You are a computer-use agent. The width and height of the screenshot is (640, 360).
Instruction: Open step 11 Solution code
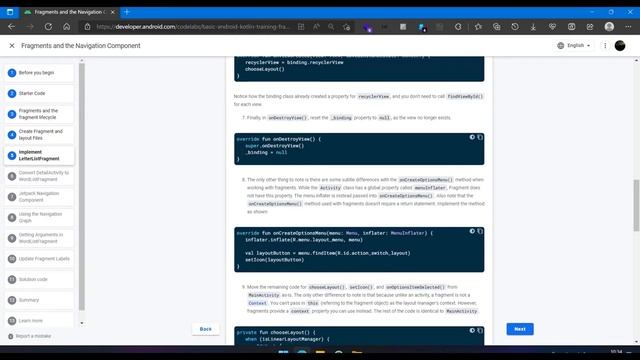39,280
